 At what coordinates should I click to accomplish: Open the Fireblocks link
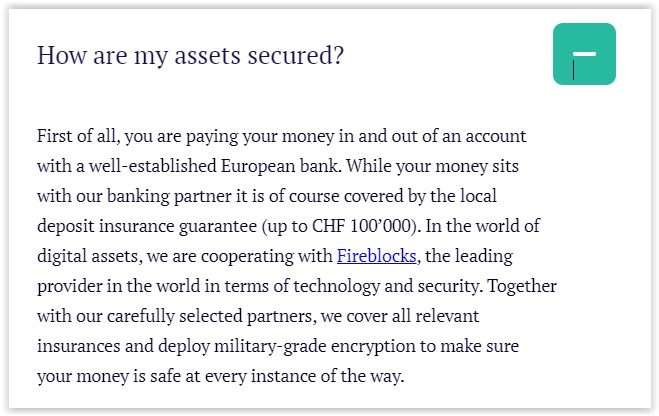coord(376,255)
